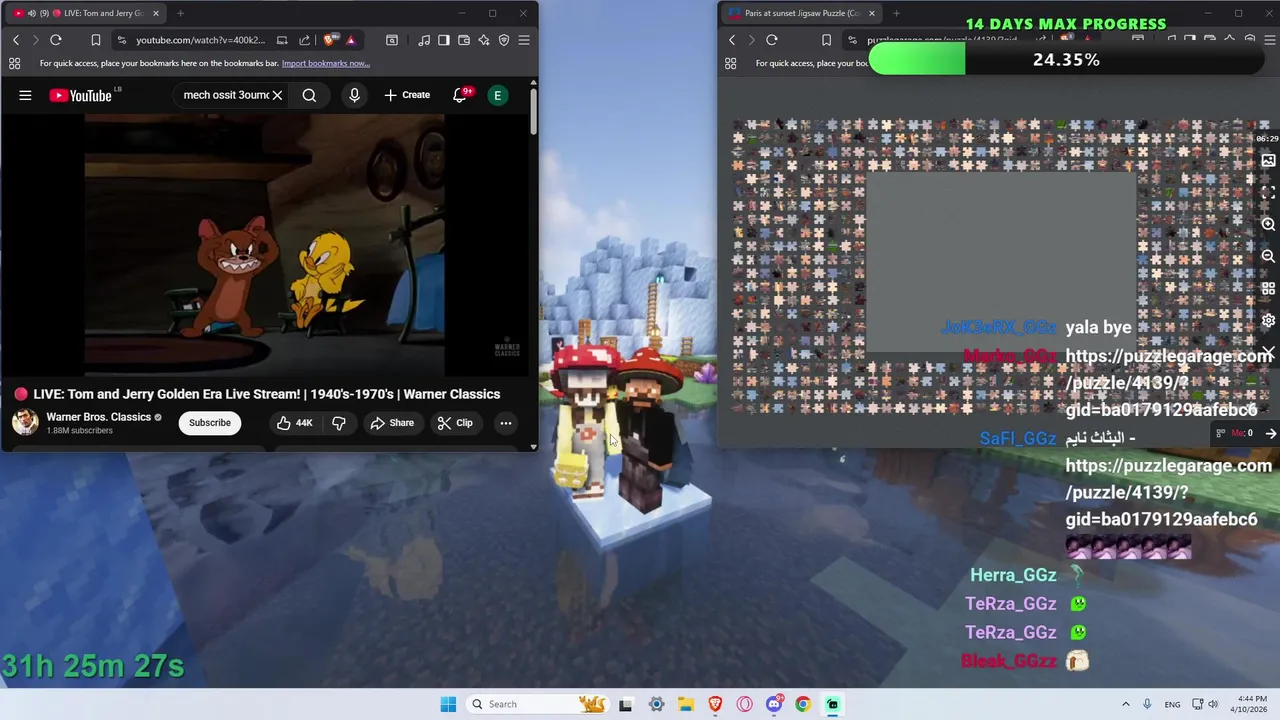Open apps grid in YouTube bookmarks bar
Screen dimensions: 1280x720
[14, 63]
